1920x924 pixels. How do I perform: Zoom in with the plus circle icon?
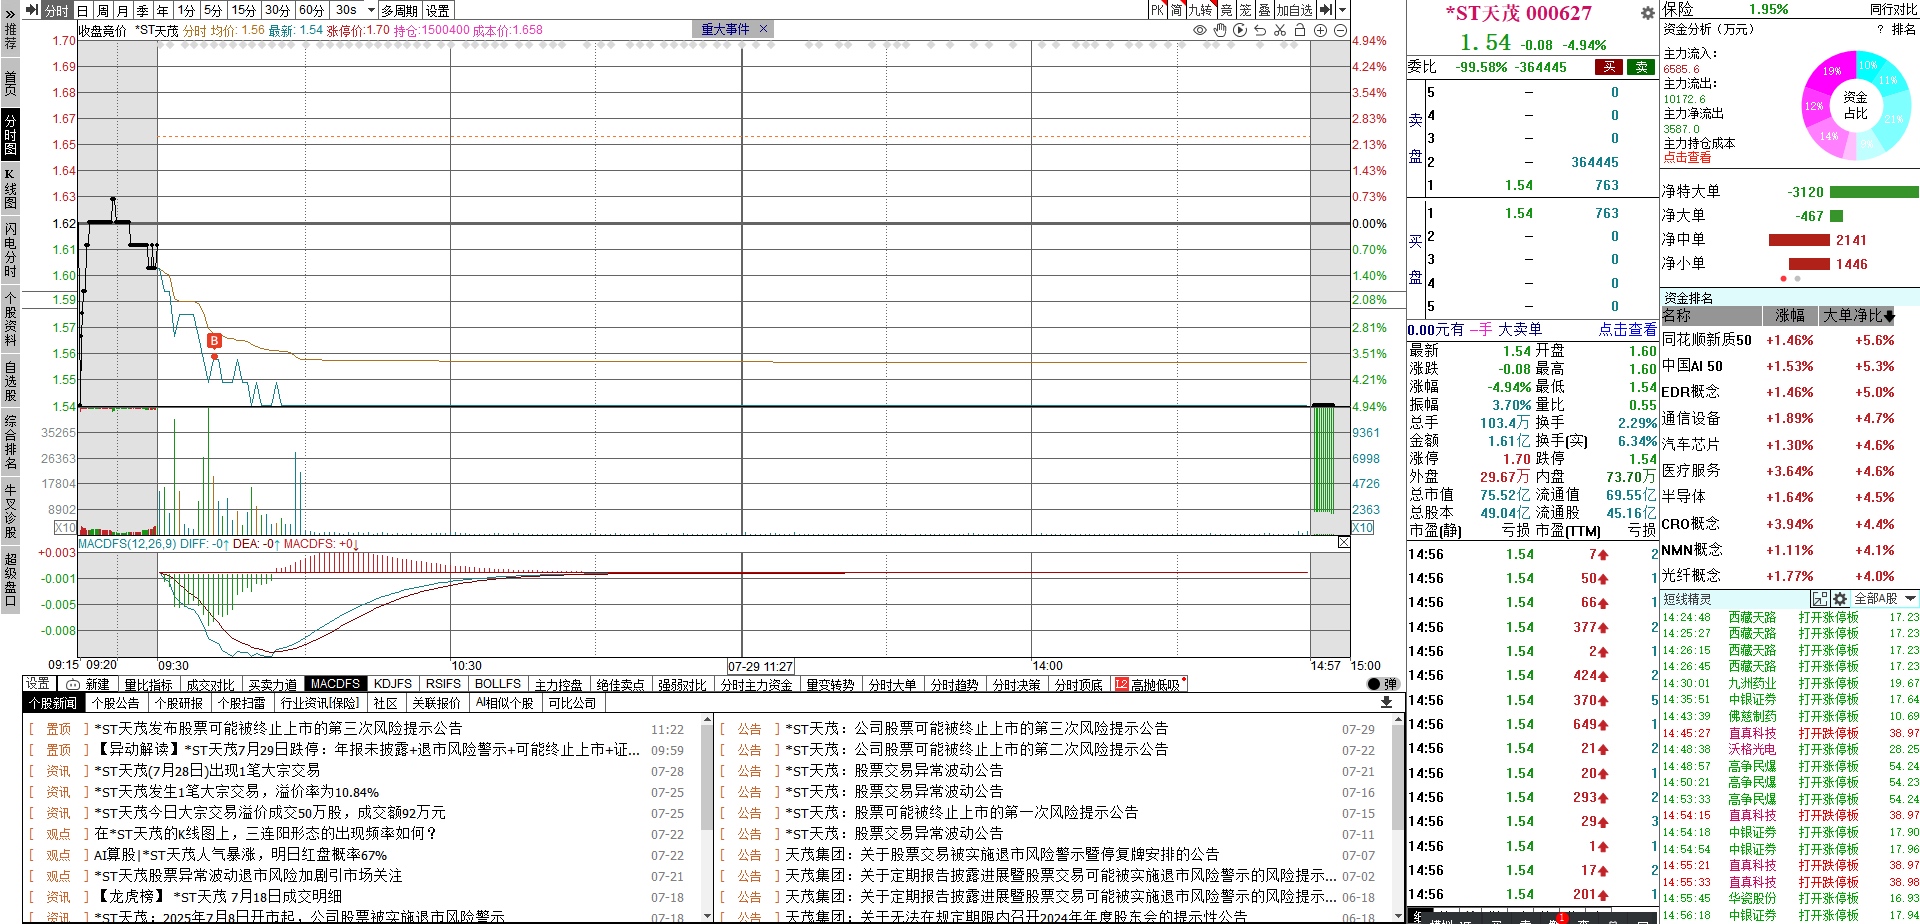point(1320,30)
